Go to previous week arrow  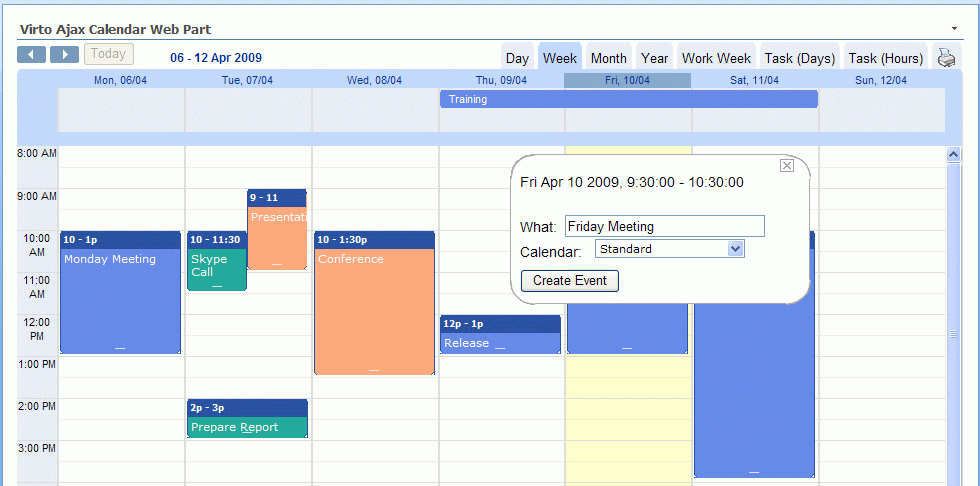click(x=31, y=55)
